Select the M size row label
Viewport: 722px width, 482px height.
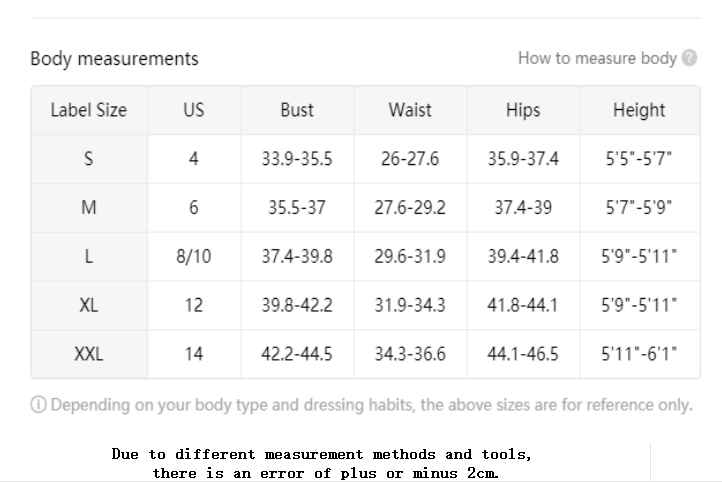click(88, 208)
